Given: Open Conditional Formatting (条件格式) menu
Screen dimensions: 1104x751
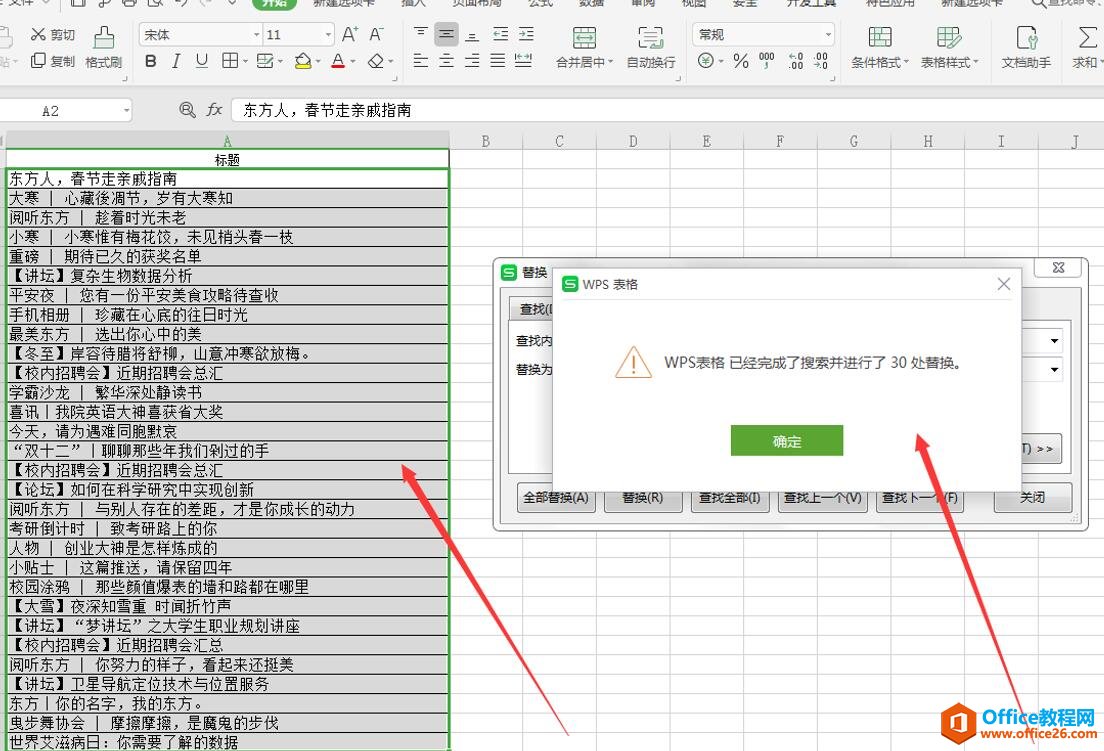Looking at the screenshot, I should pyautogui.click(x=879, y=48).
